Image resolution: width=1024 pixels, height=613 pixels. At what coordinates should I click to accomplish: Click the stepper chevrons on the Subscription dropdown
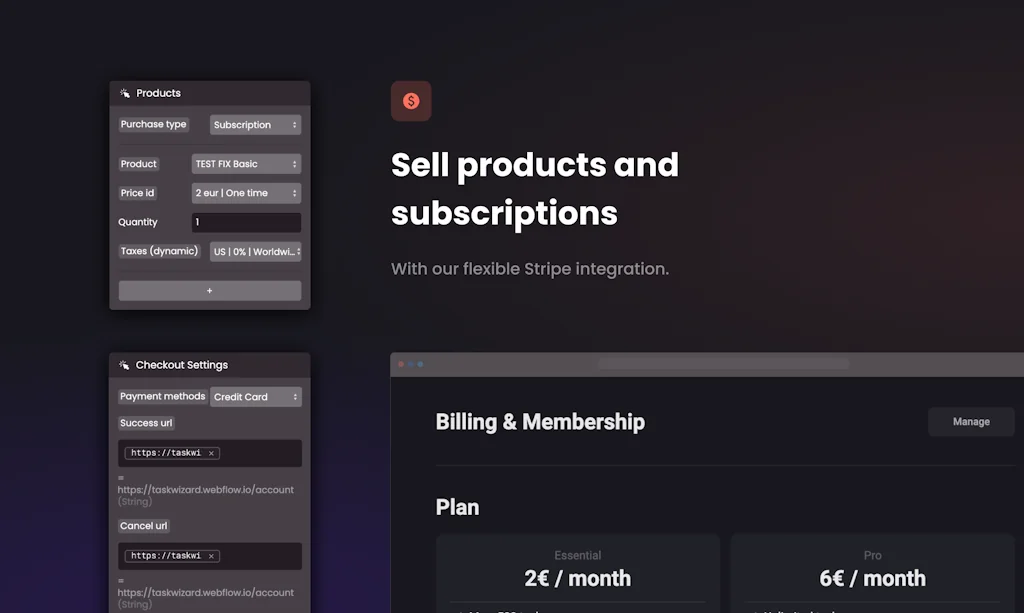(x=294, y=124)
